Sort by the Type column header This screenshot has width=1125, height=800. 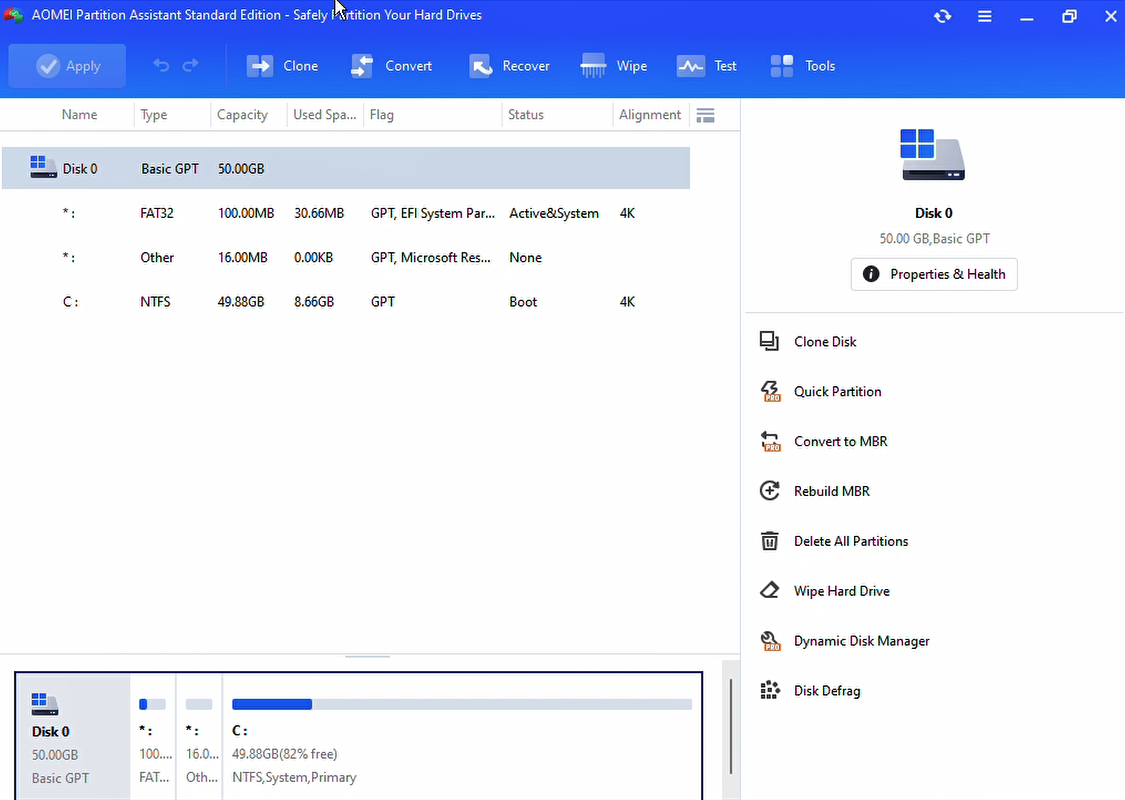[154, 115]
